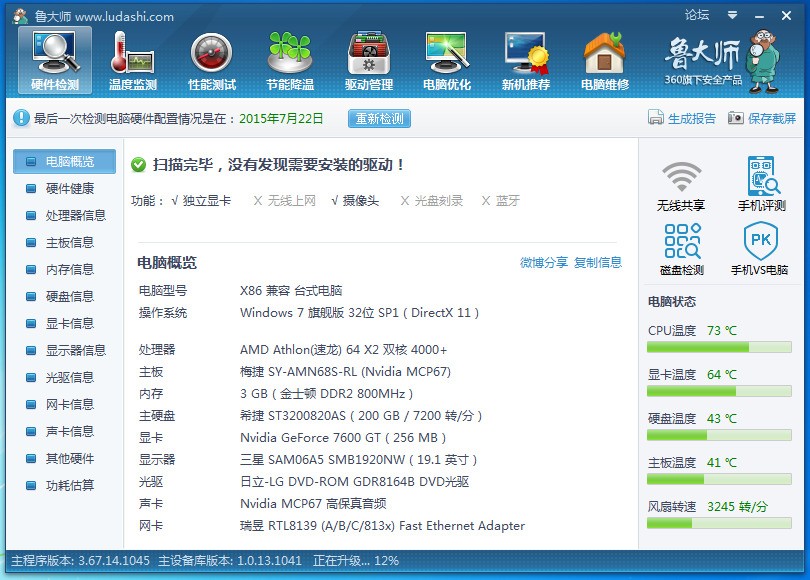Click the 保存截屏 text link

coord(772,118)
